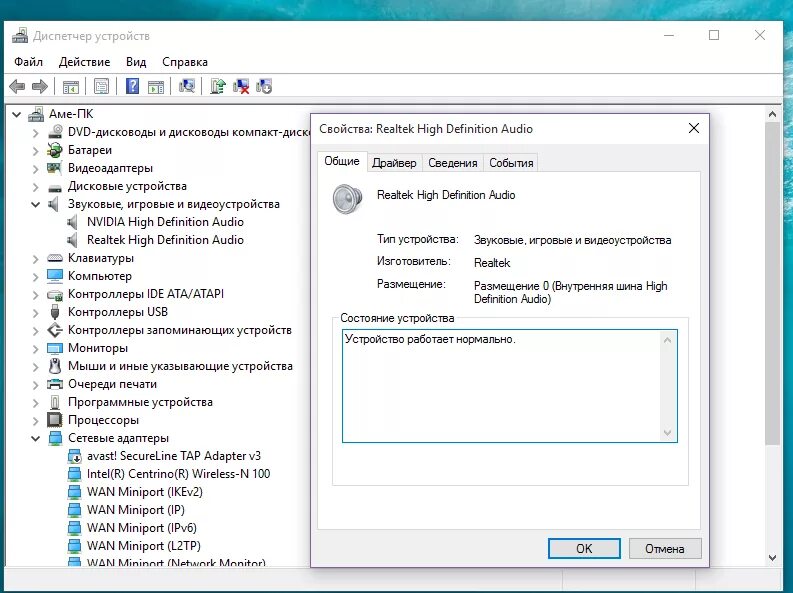
Task: Expand the Клавиатуры category
Action: click(x=35, y=258)
